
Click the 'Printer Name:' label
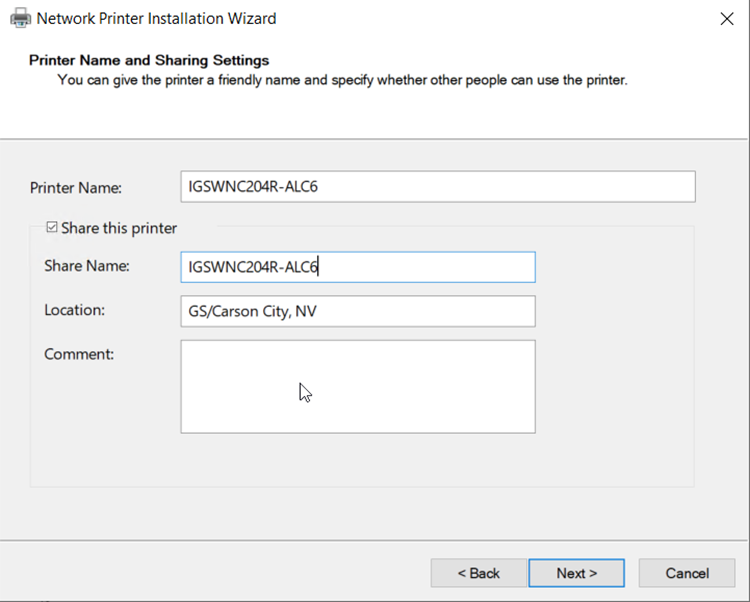point(76,188)
